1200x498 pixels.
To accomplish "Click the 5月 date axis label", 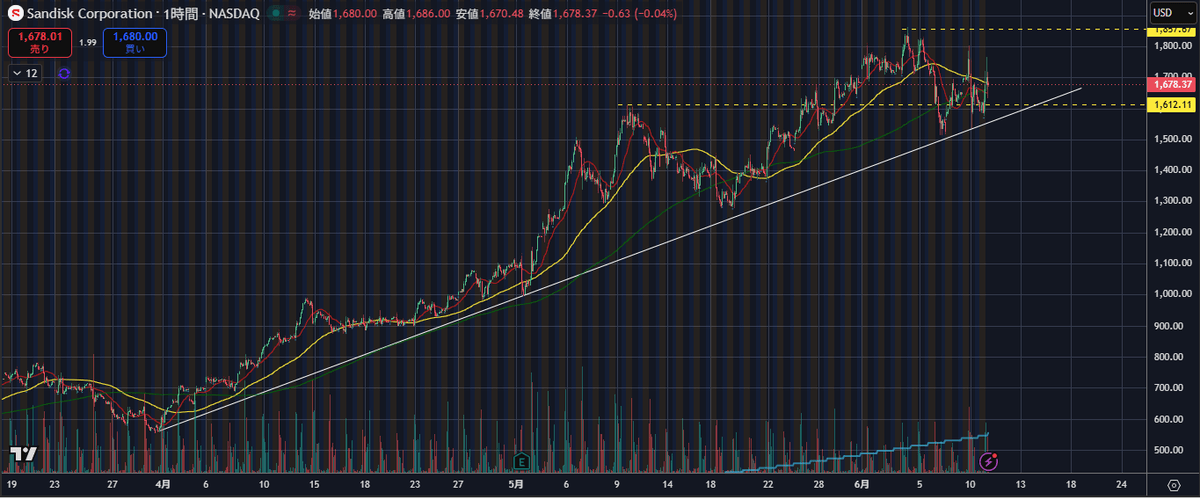I will pyautogui.click(x=515, y=483).
